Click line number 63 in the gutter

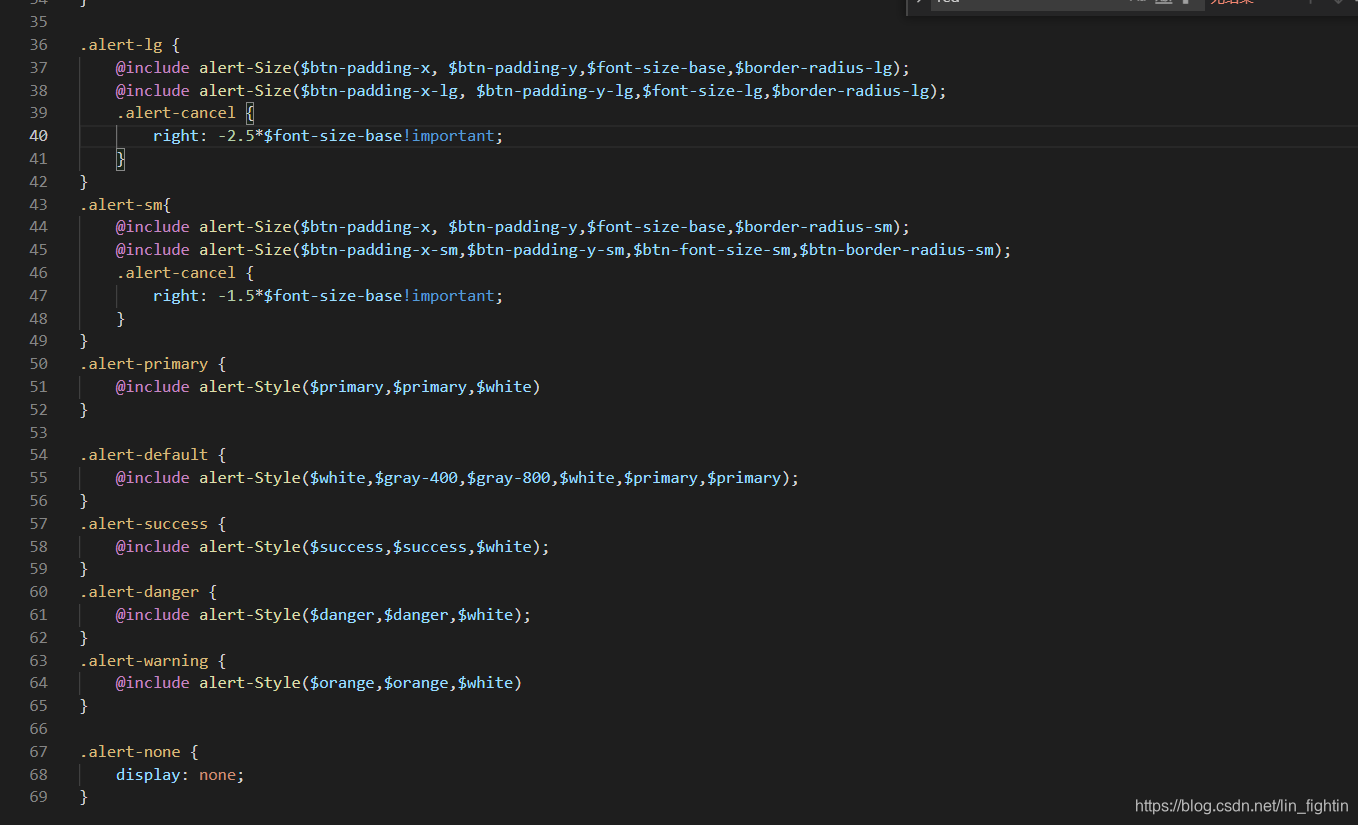pos(38,661)
